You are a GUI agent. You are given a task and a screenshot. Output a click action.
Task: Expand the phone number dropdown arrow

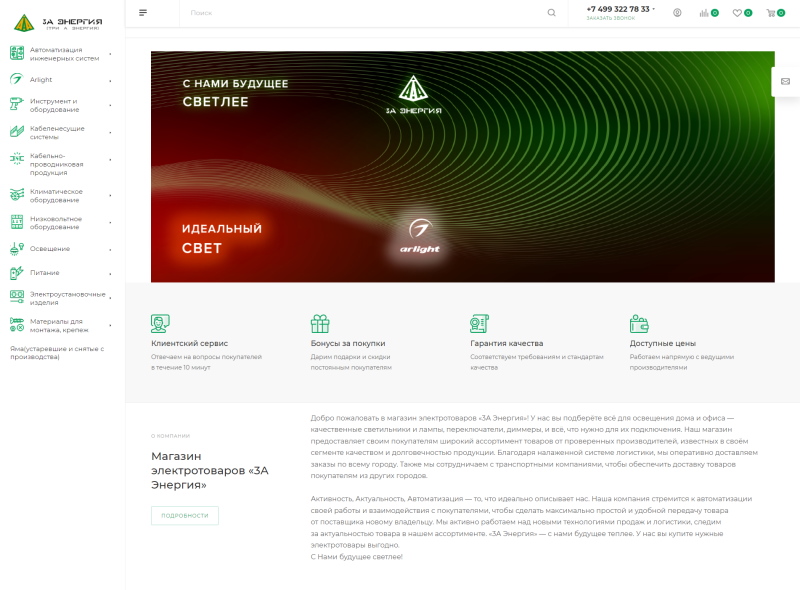pos(654,9)
